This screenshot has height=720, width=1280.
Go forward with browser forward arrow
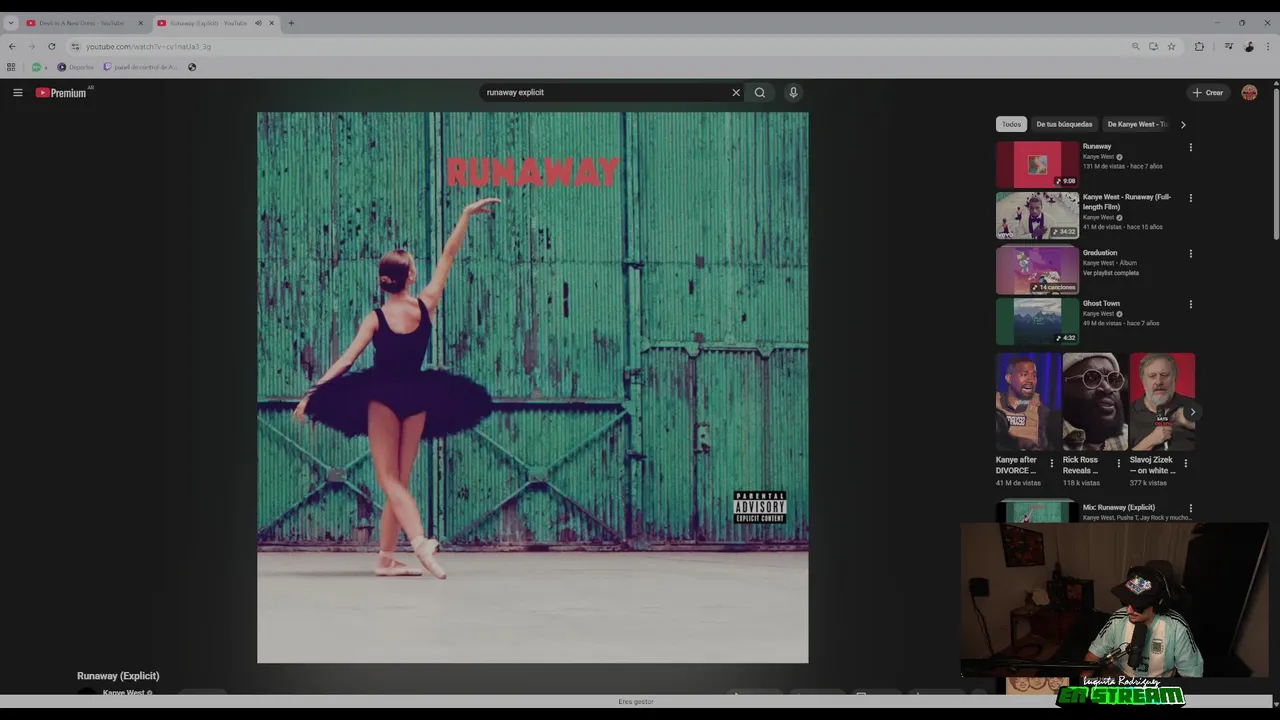32,46
